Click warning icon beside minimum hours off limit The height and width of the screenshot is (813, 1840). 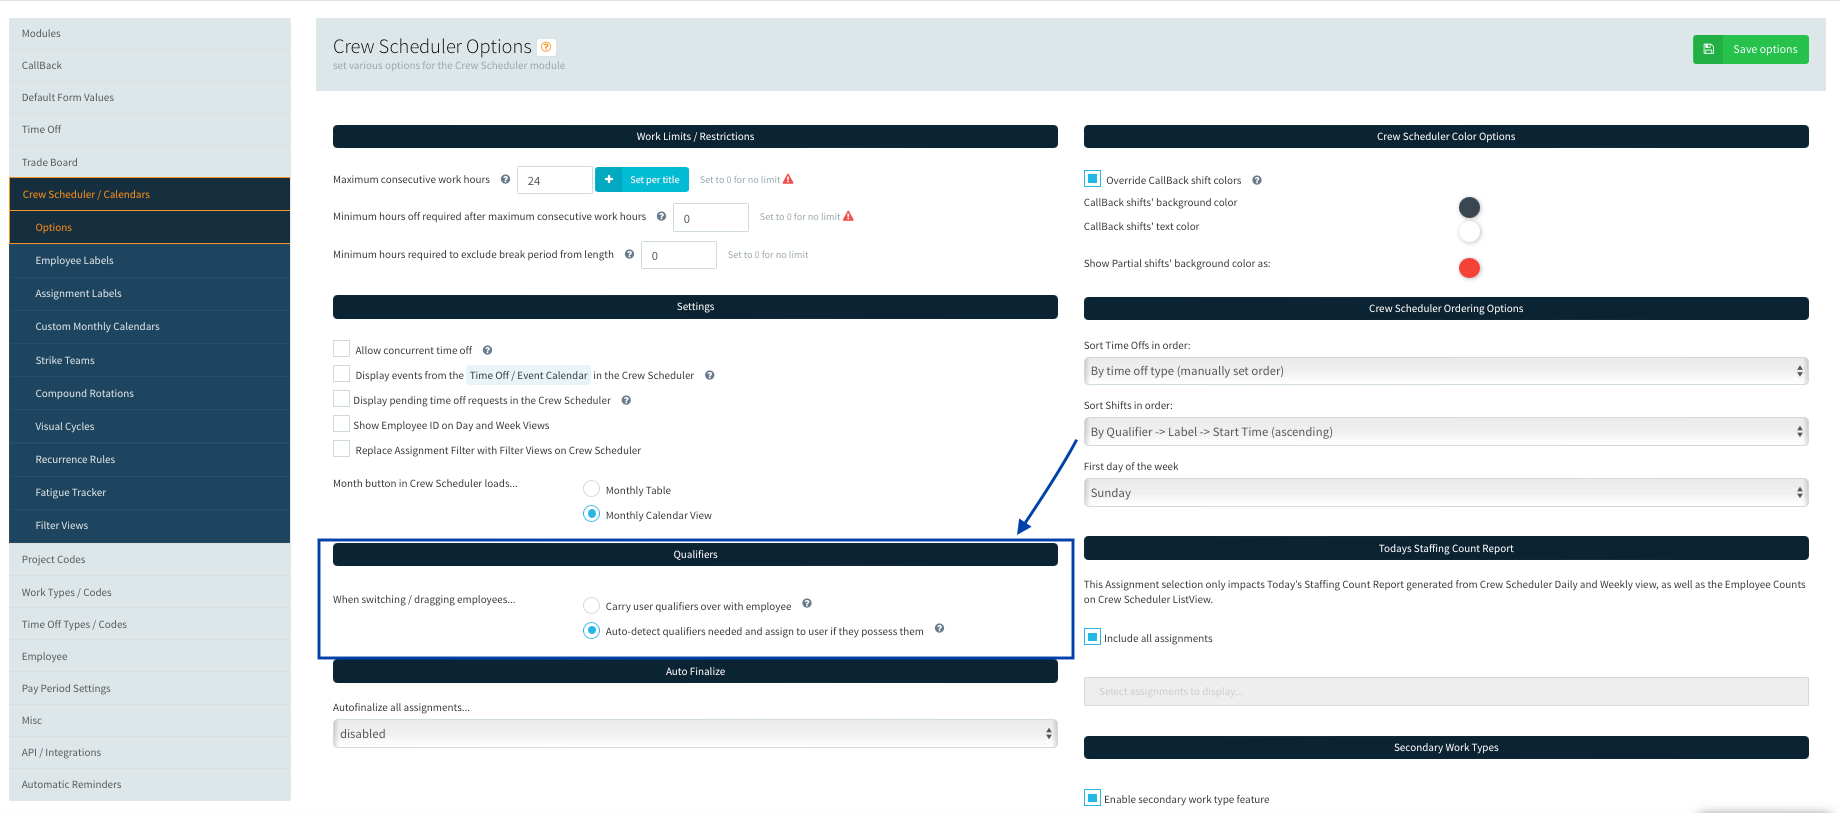click(848, 216)
